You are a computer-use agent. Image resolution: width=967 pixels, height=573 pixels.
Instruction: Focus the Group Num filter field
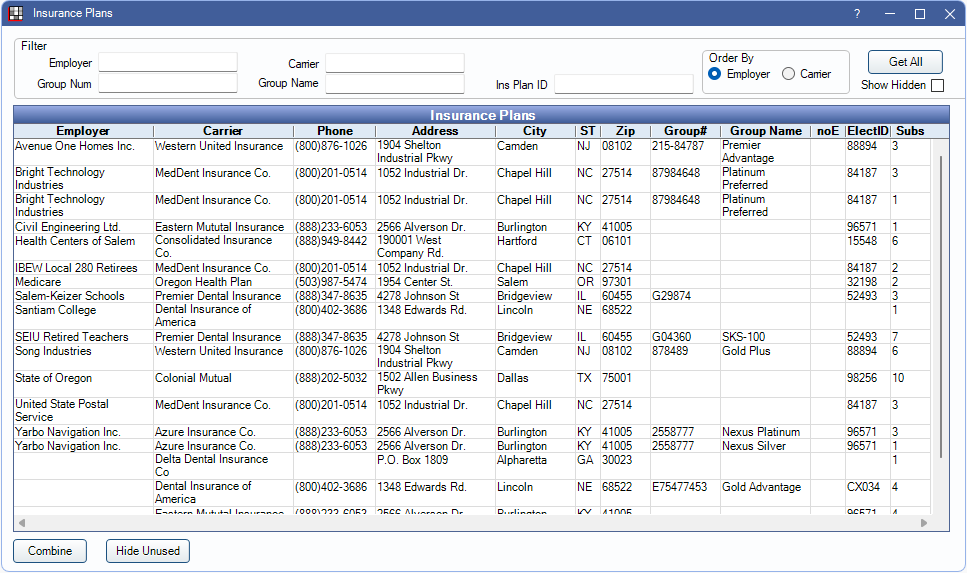pyautogui.click(x=168, y=83)
